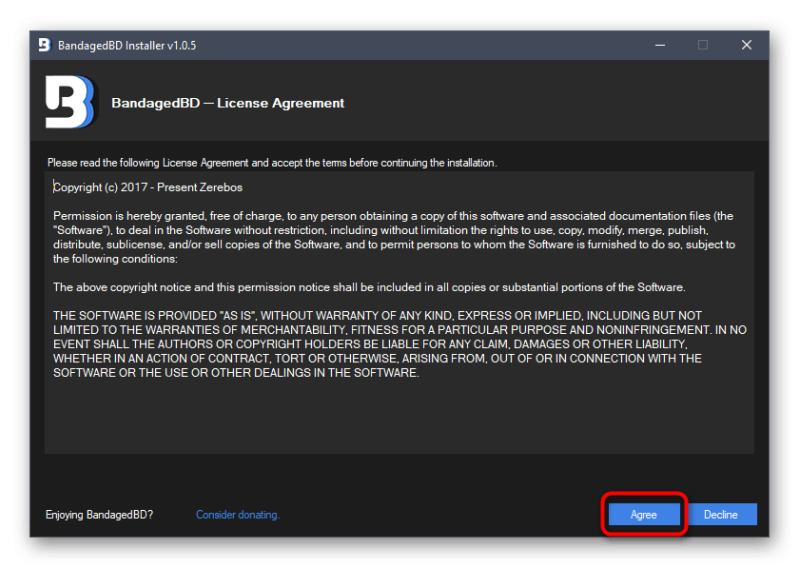Click inside the license text box
The image size is (800, 568).
click(399, 312)
